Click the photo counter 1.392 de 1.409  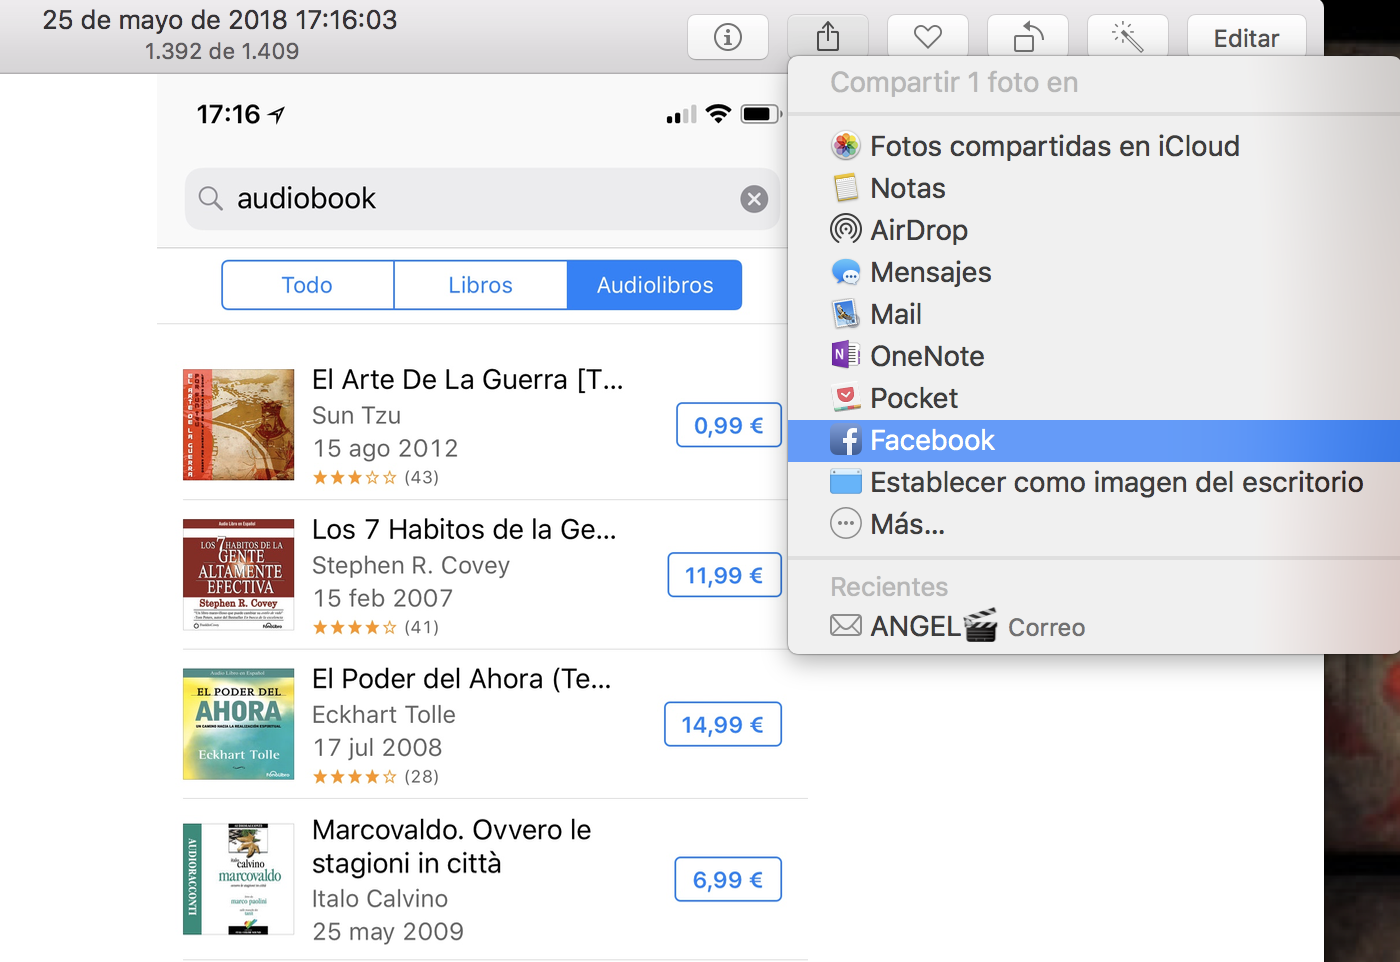click(222, 51)
